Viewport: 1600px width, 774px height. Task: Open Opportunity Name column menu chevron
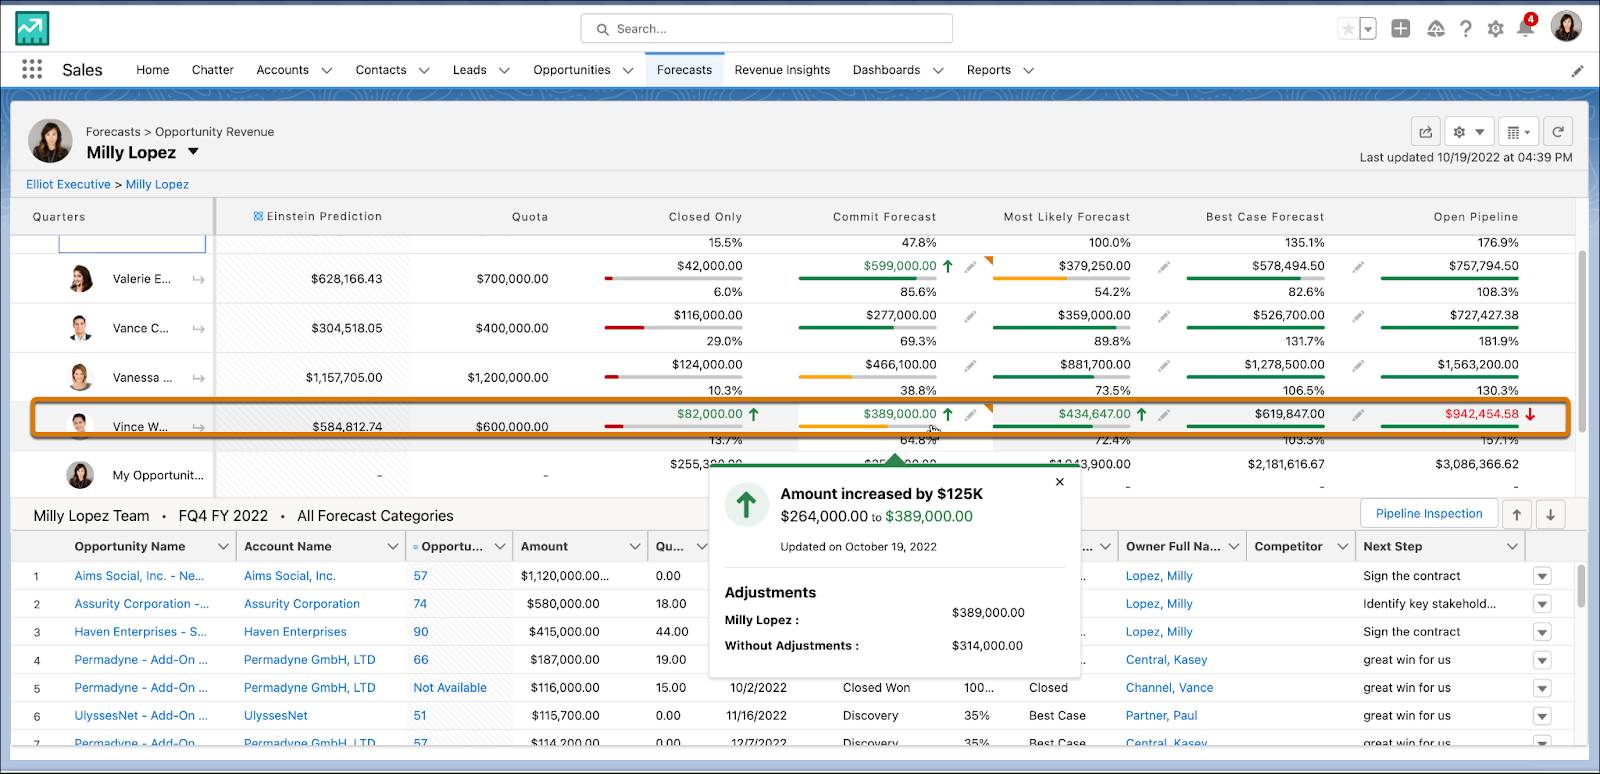point(223,546)
